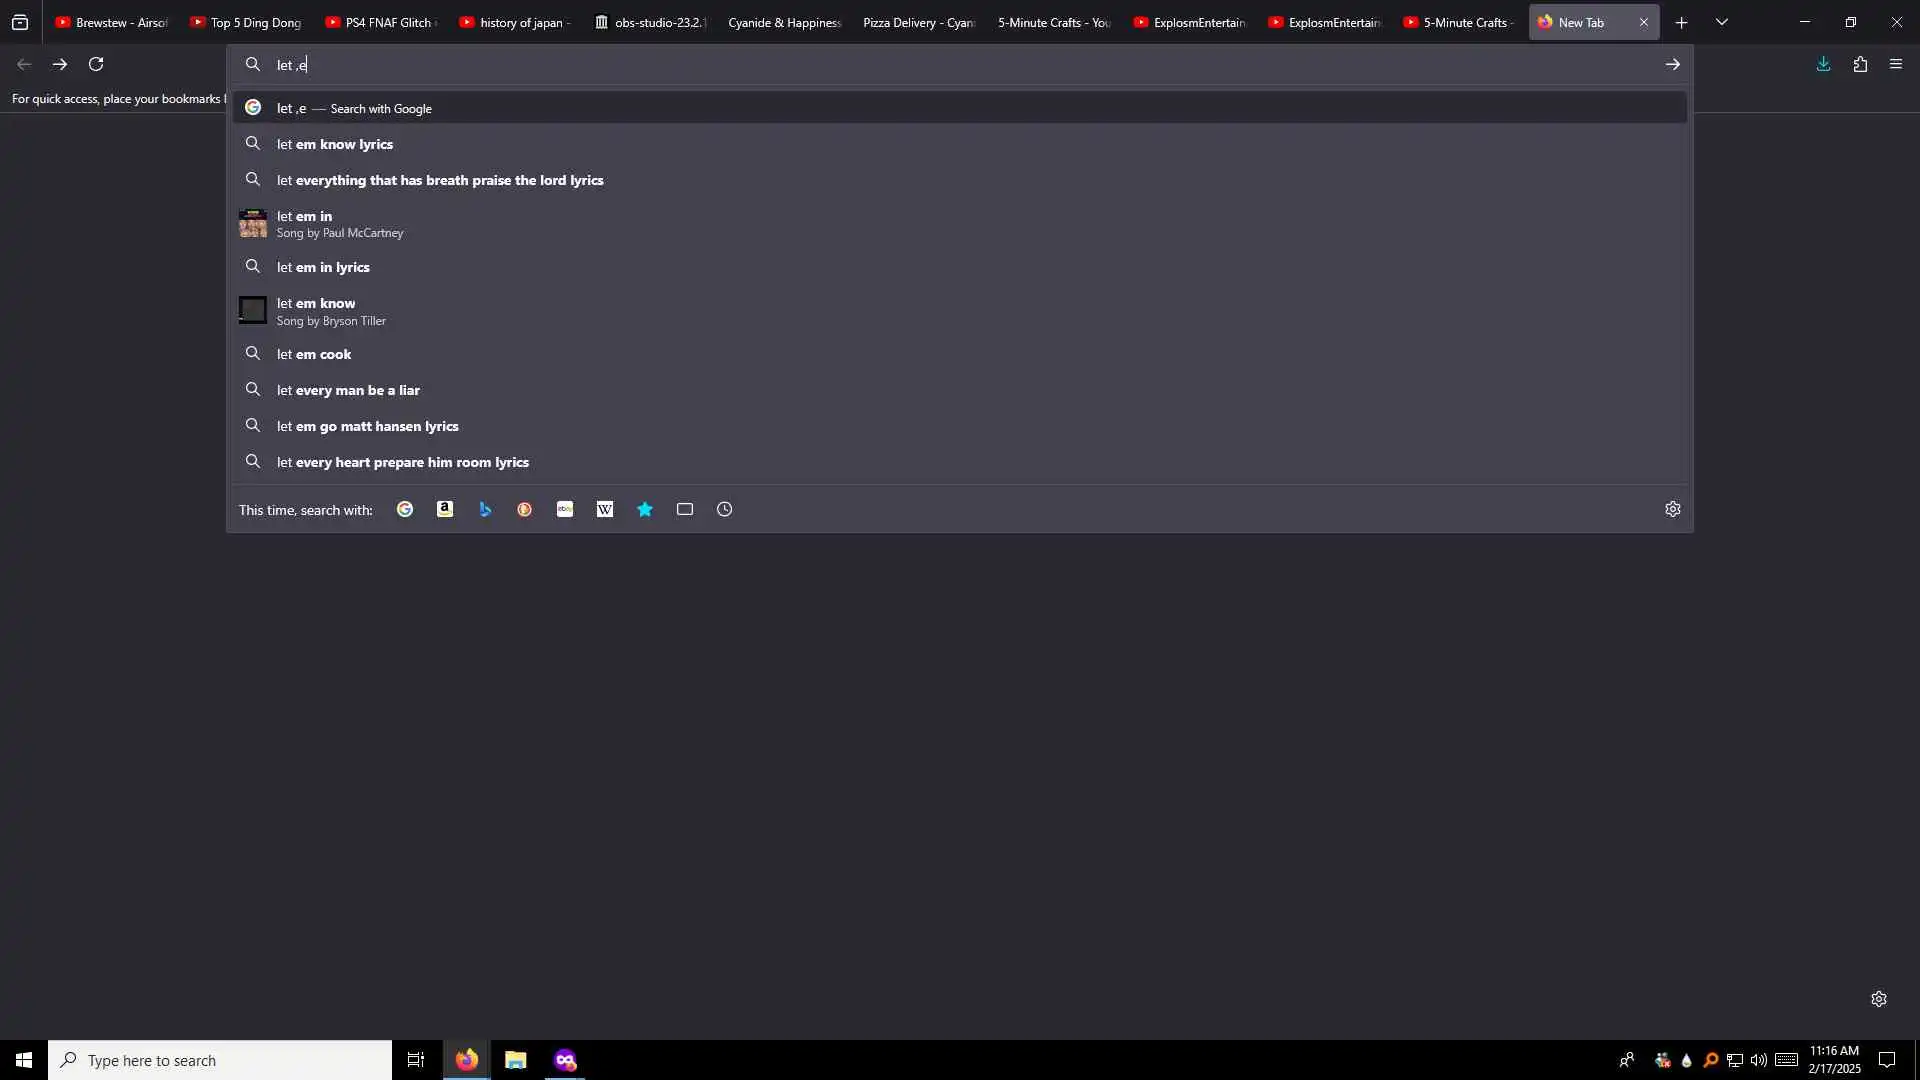Search history using clock icon
This screenshot has height=1080, width=1920.
(x=725, y=509)
